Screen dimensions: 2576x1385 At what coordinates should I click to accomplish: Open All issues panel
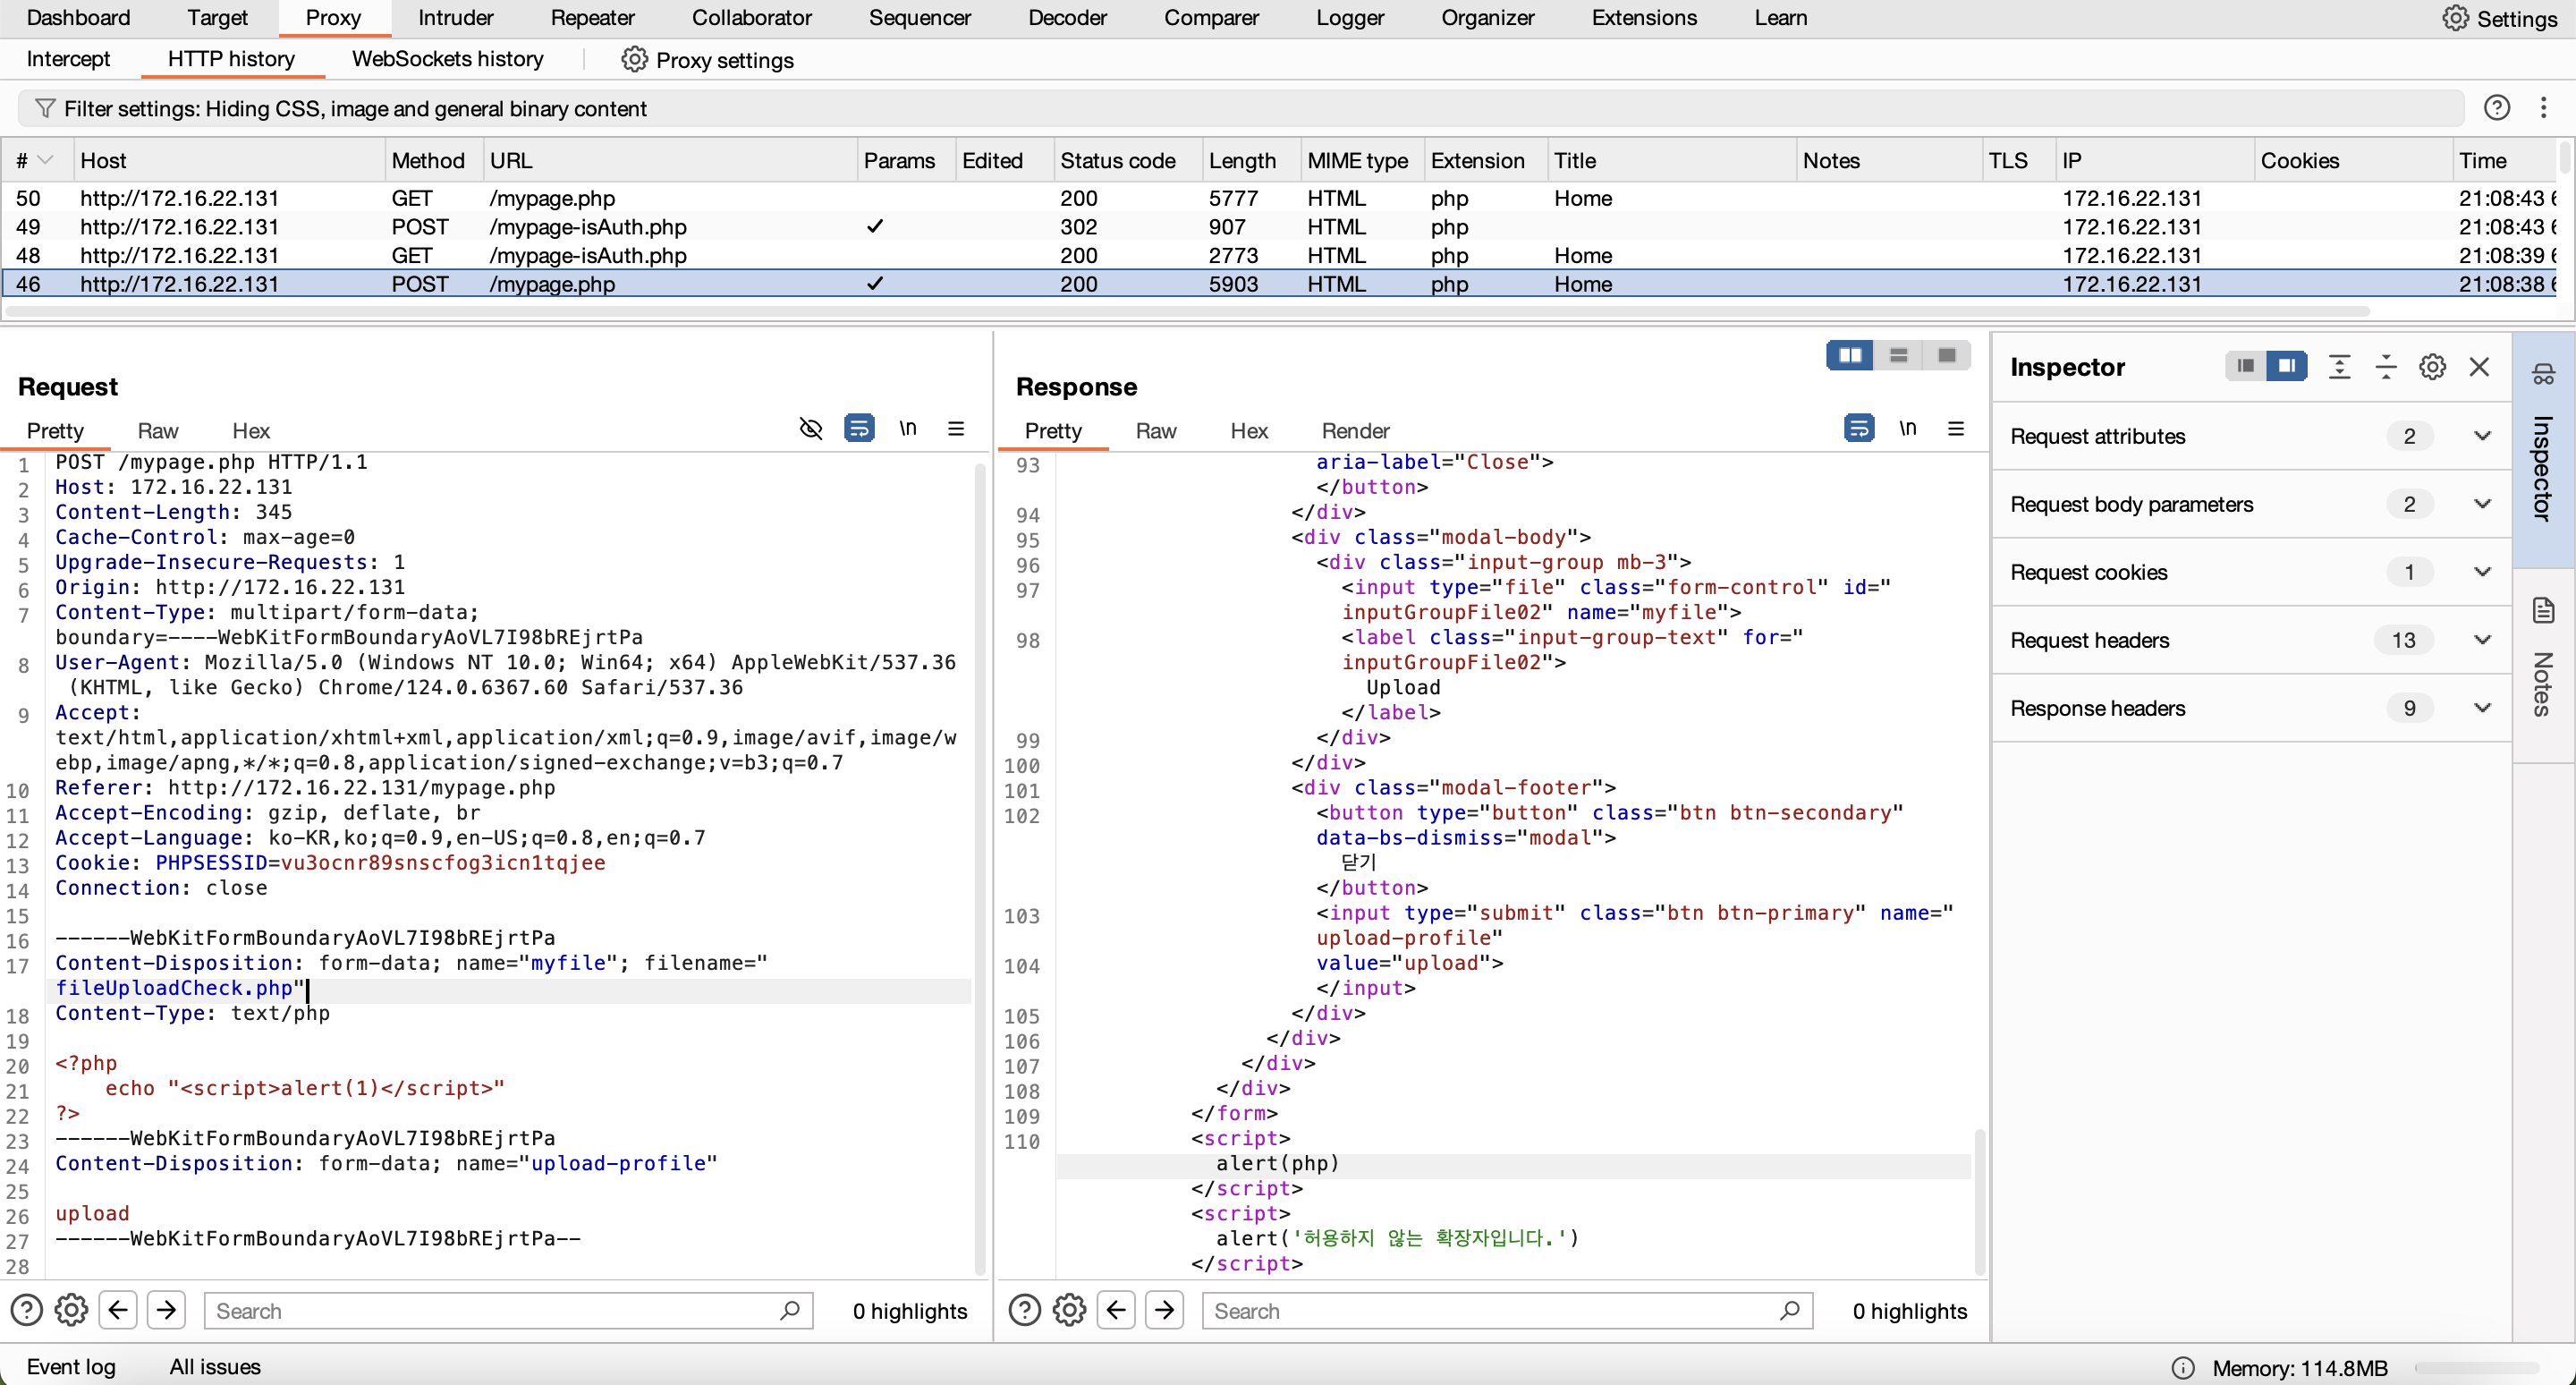coord(215,1367)
